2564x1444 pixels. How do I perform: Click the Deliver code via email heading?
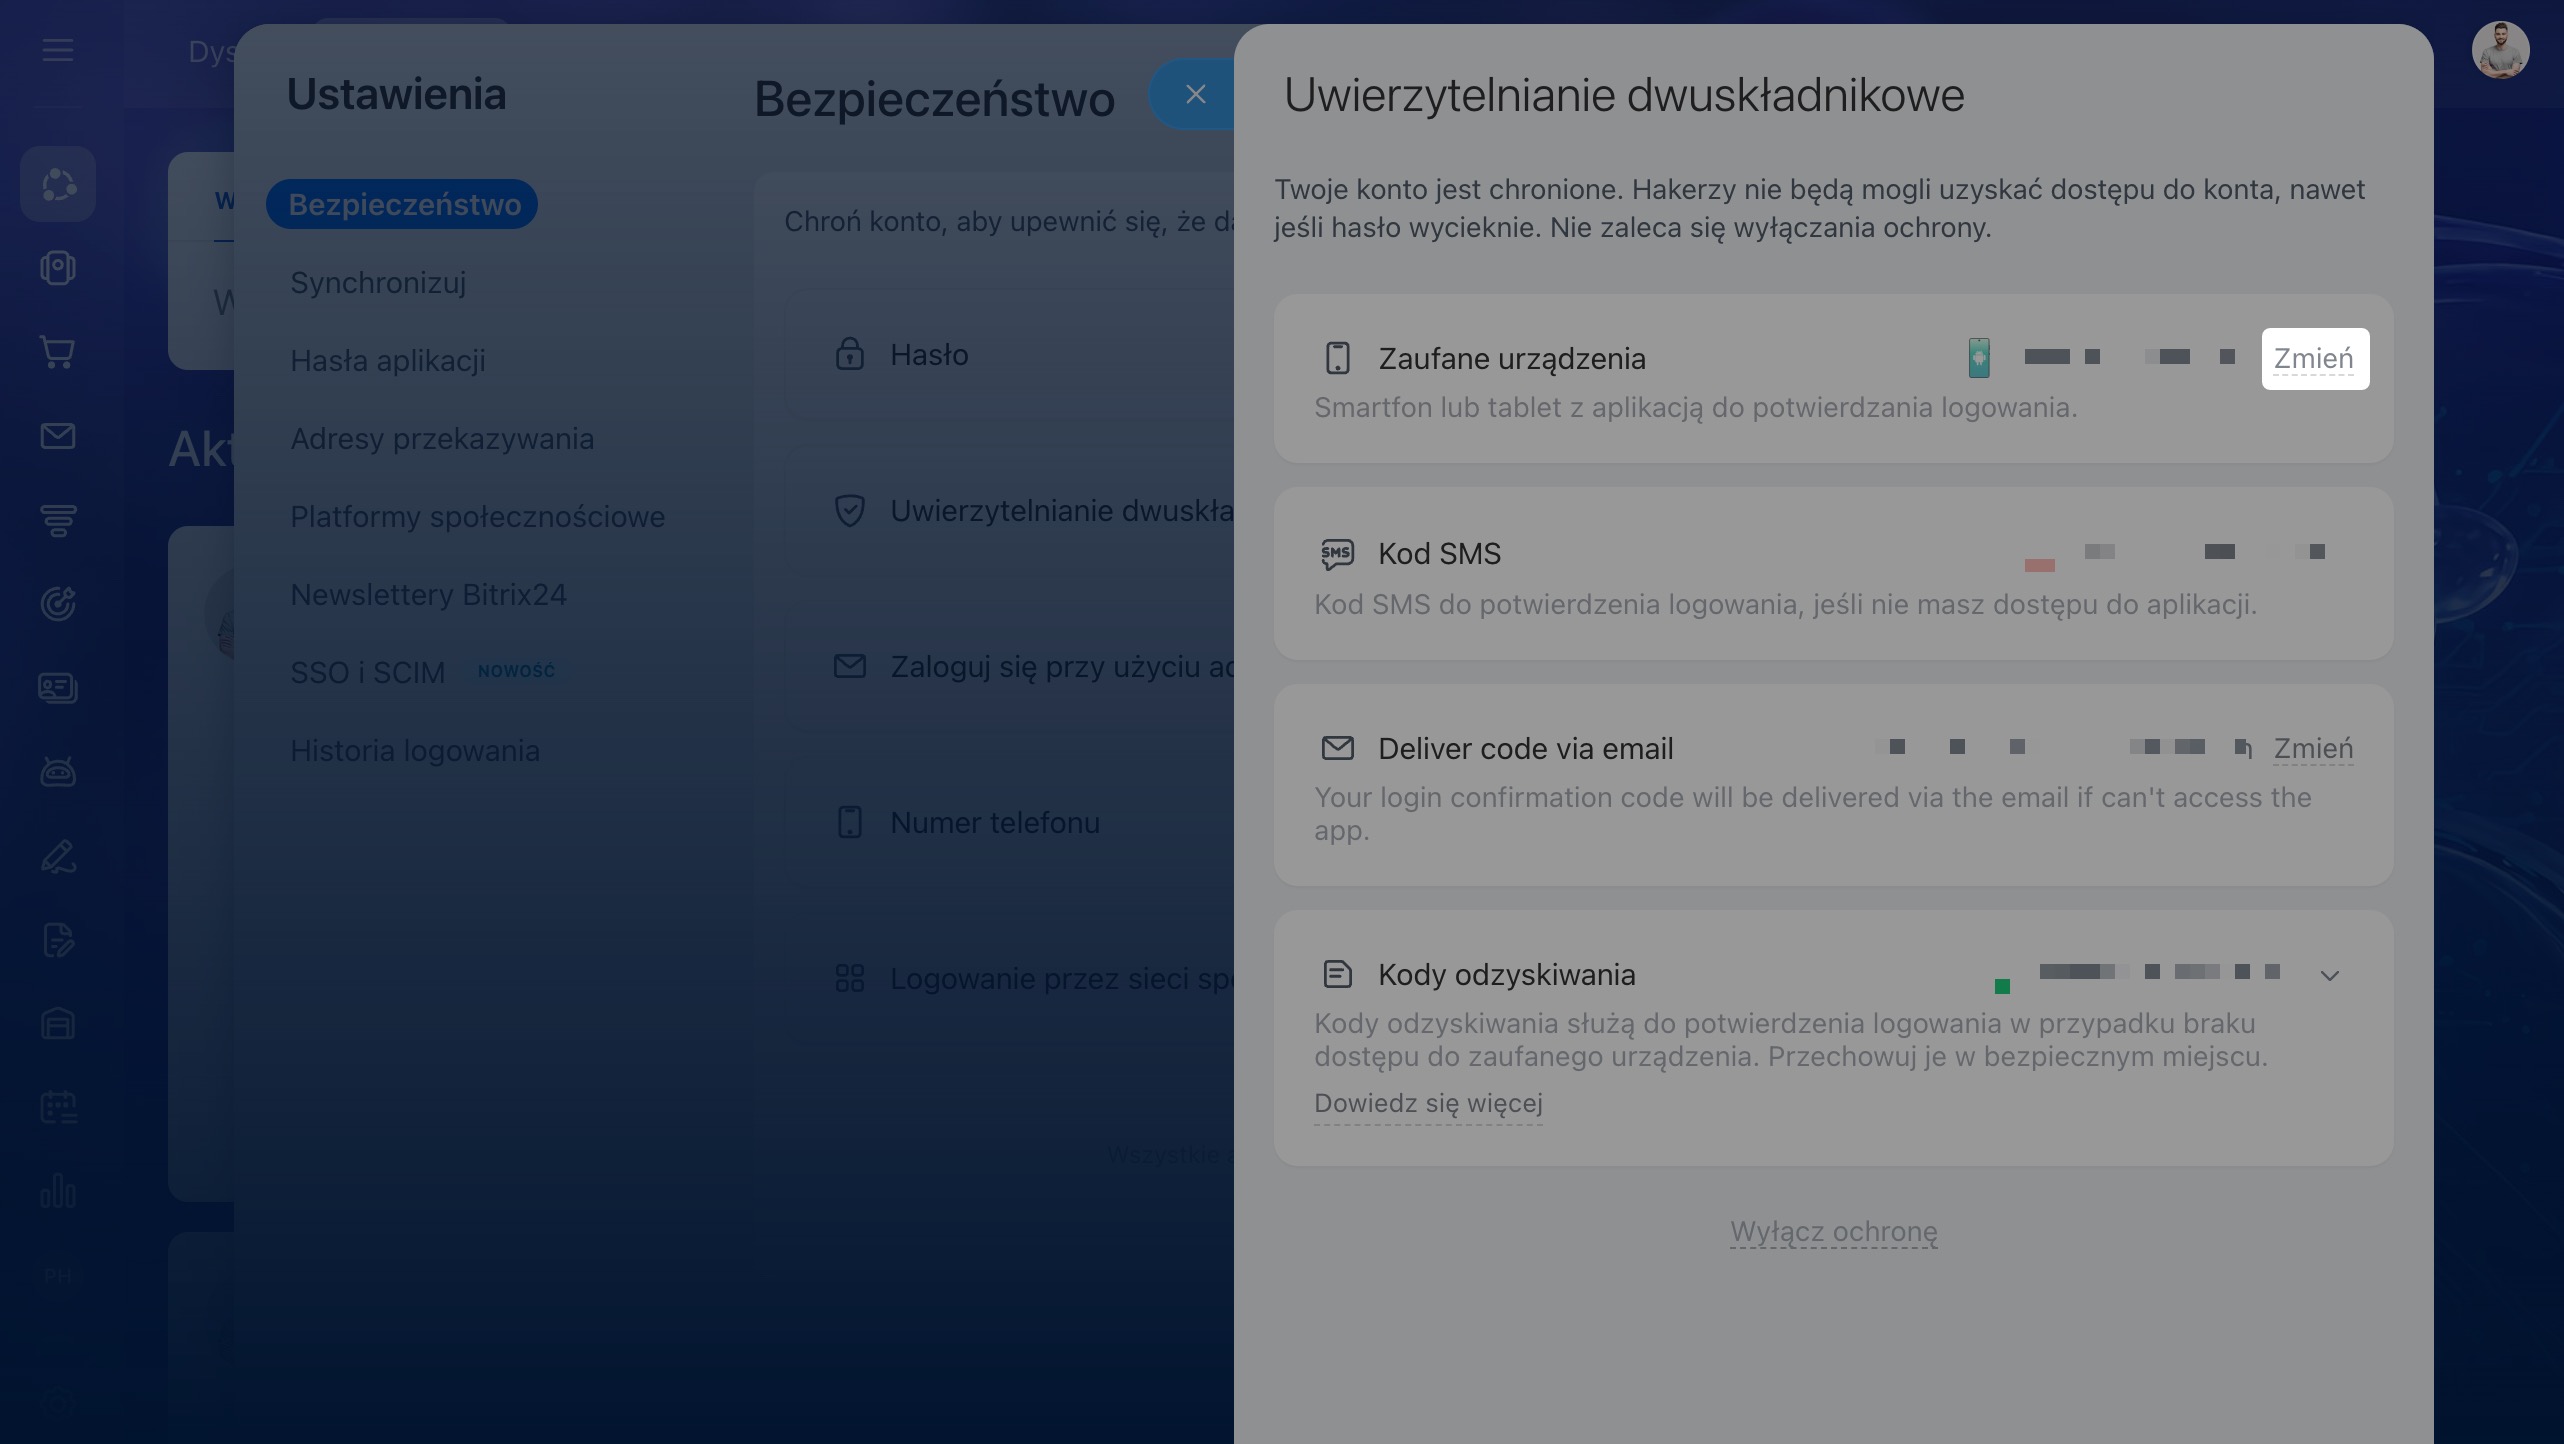(x=1525, y=749)
